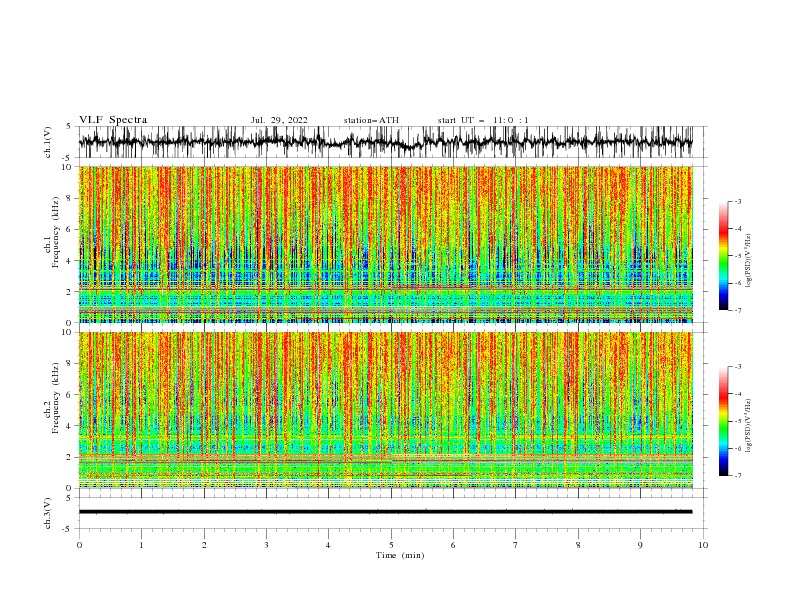This screenshot has height=612, width=792.
Task: Select the ch.2 "Frequency (kHz)" axis label
Action: pyautogui.click(x=56, y=398)
